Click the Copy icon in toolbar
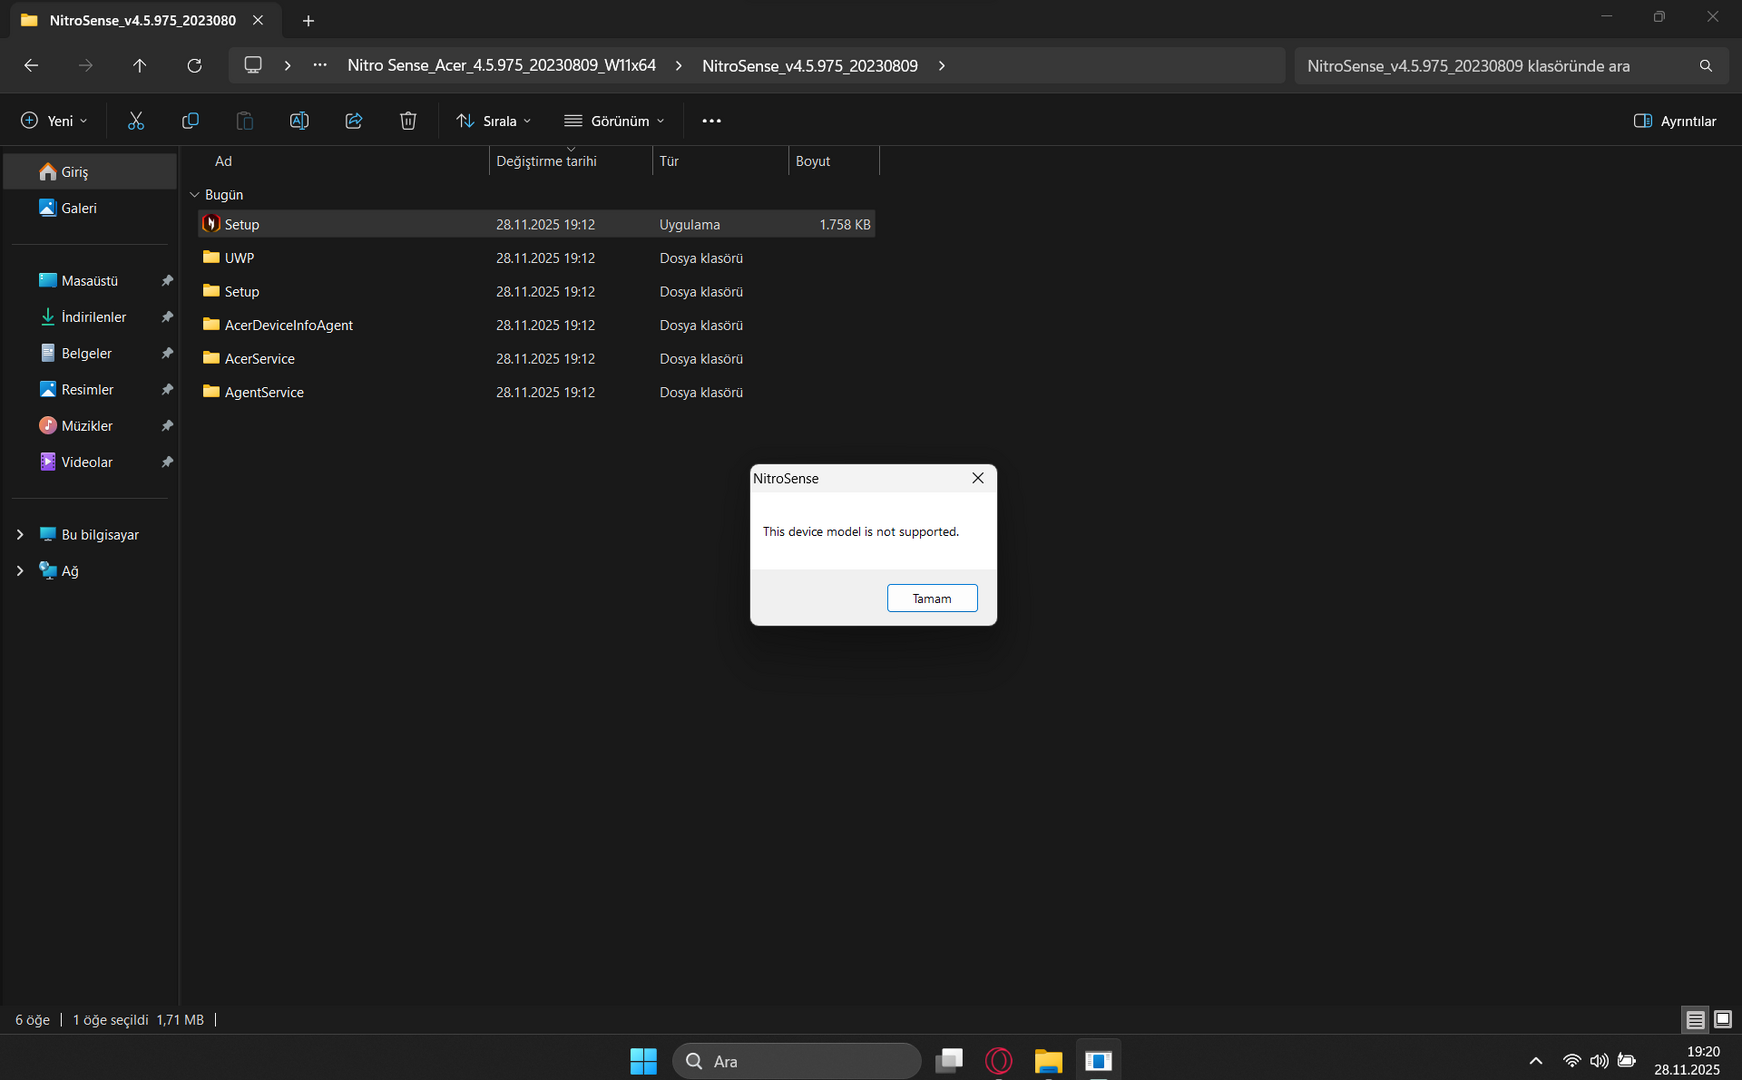Screen dimensions: 1742x1080 (x=190, y=121)
